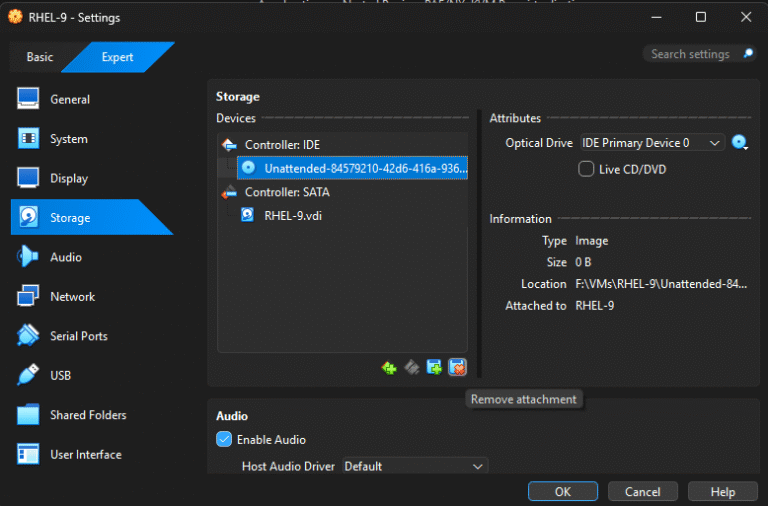This screenshot has height=506, width=768.
Task: Click the Add attachment icon
Action: tap(435, 368)
